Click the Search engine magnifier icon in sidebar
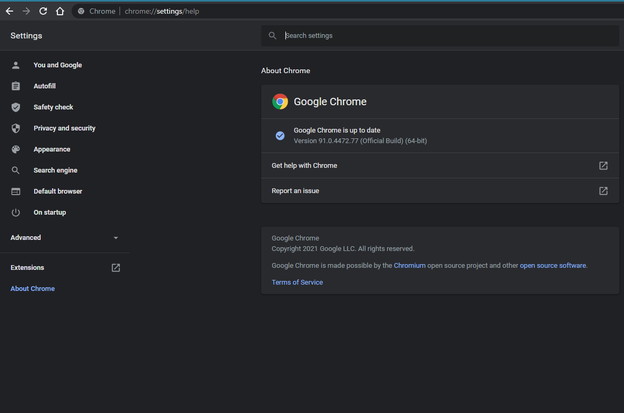 click(x=16, y=170)
